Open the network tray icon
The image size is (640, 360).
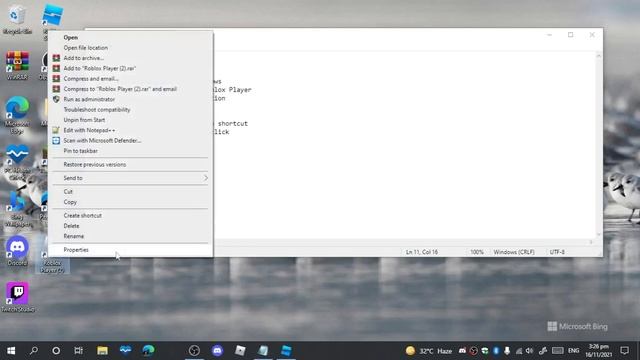[518, 351]
